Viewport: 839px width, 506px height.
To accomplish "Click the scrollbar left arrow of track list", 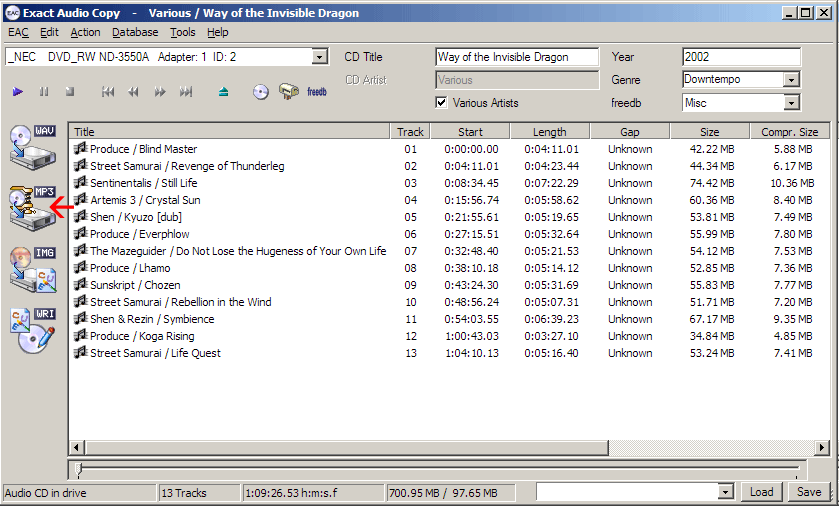I will (x=77, y=447).
